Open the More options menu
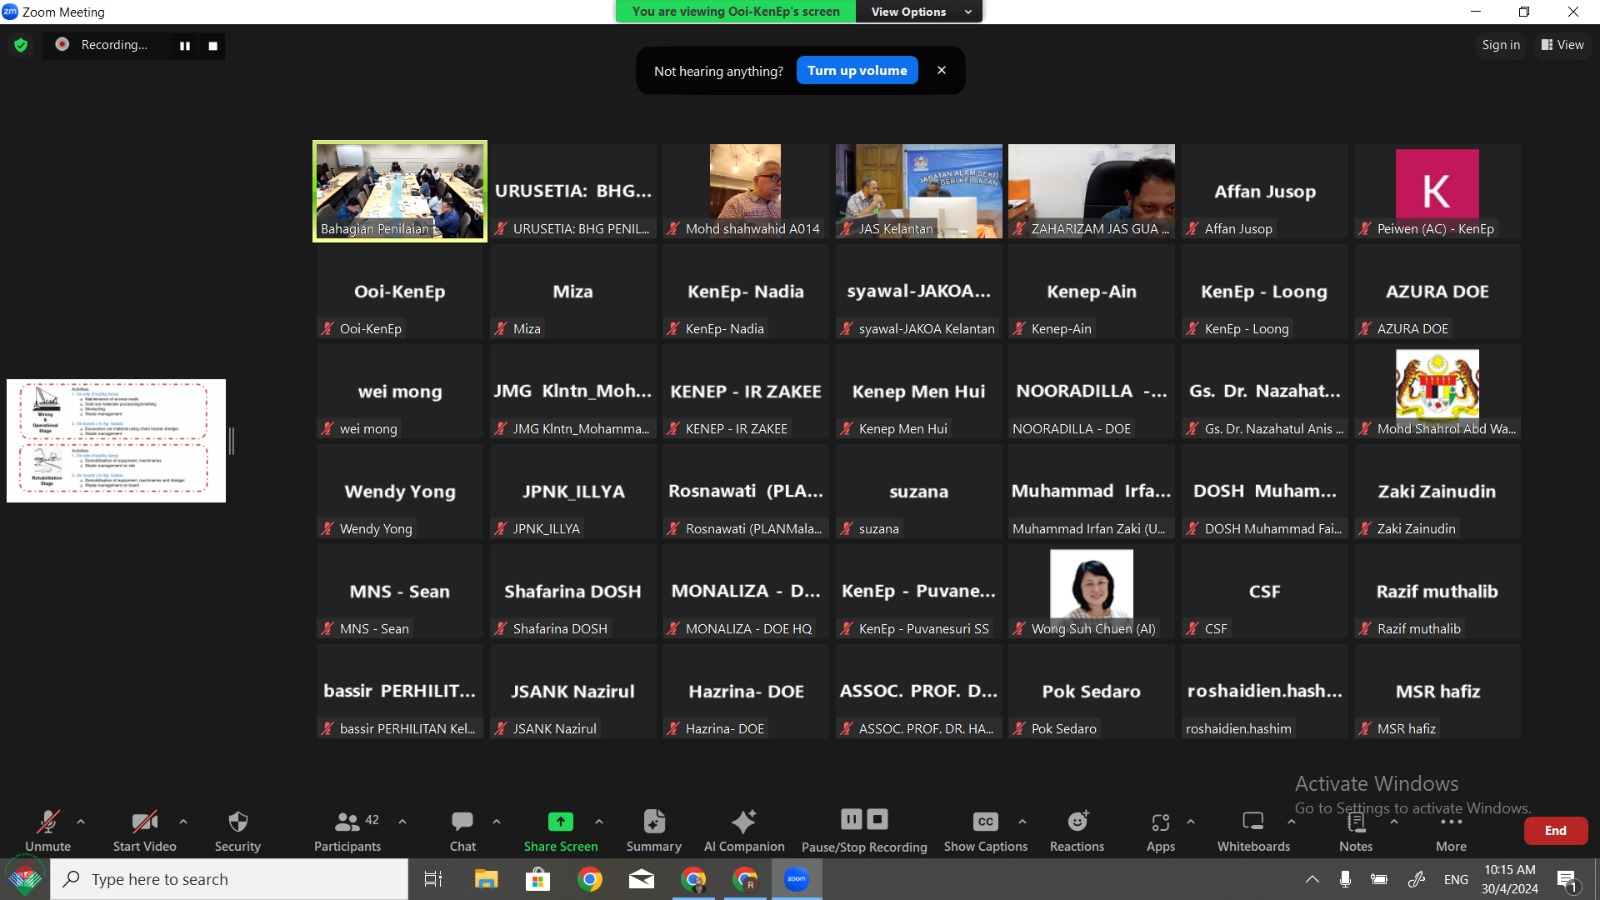This screenshot has height=900, width=1600. coord(1451,831)
